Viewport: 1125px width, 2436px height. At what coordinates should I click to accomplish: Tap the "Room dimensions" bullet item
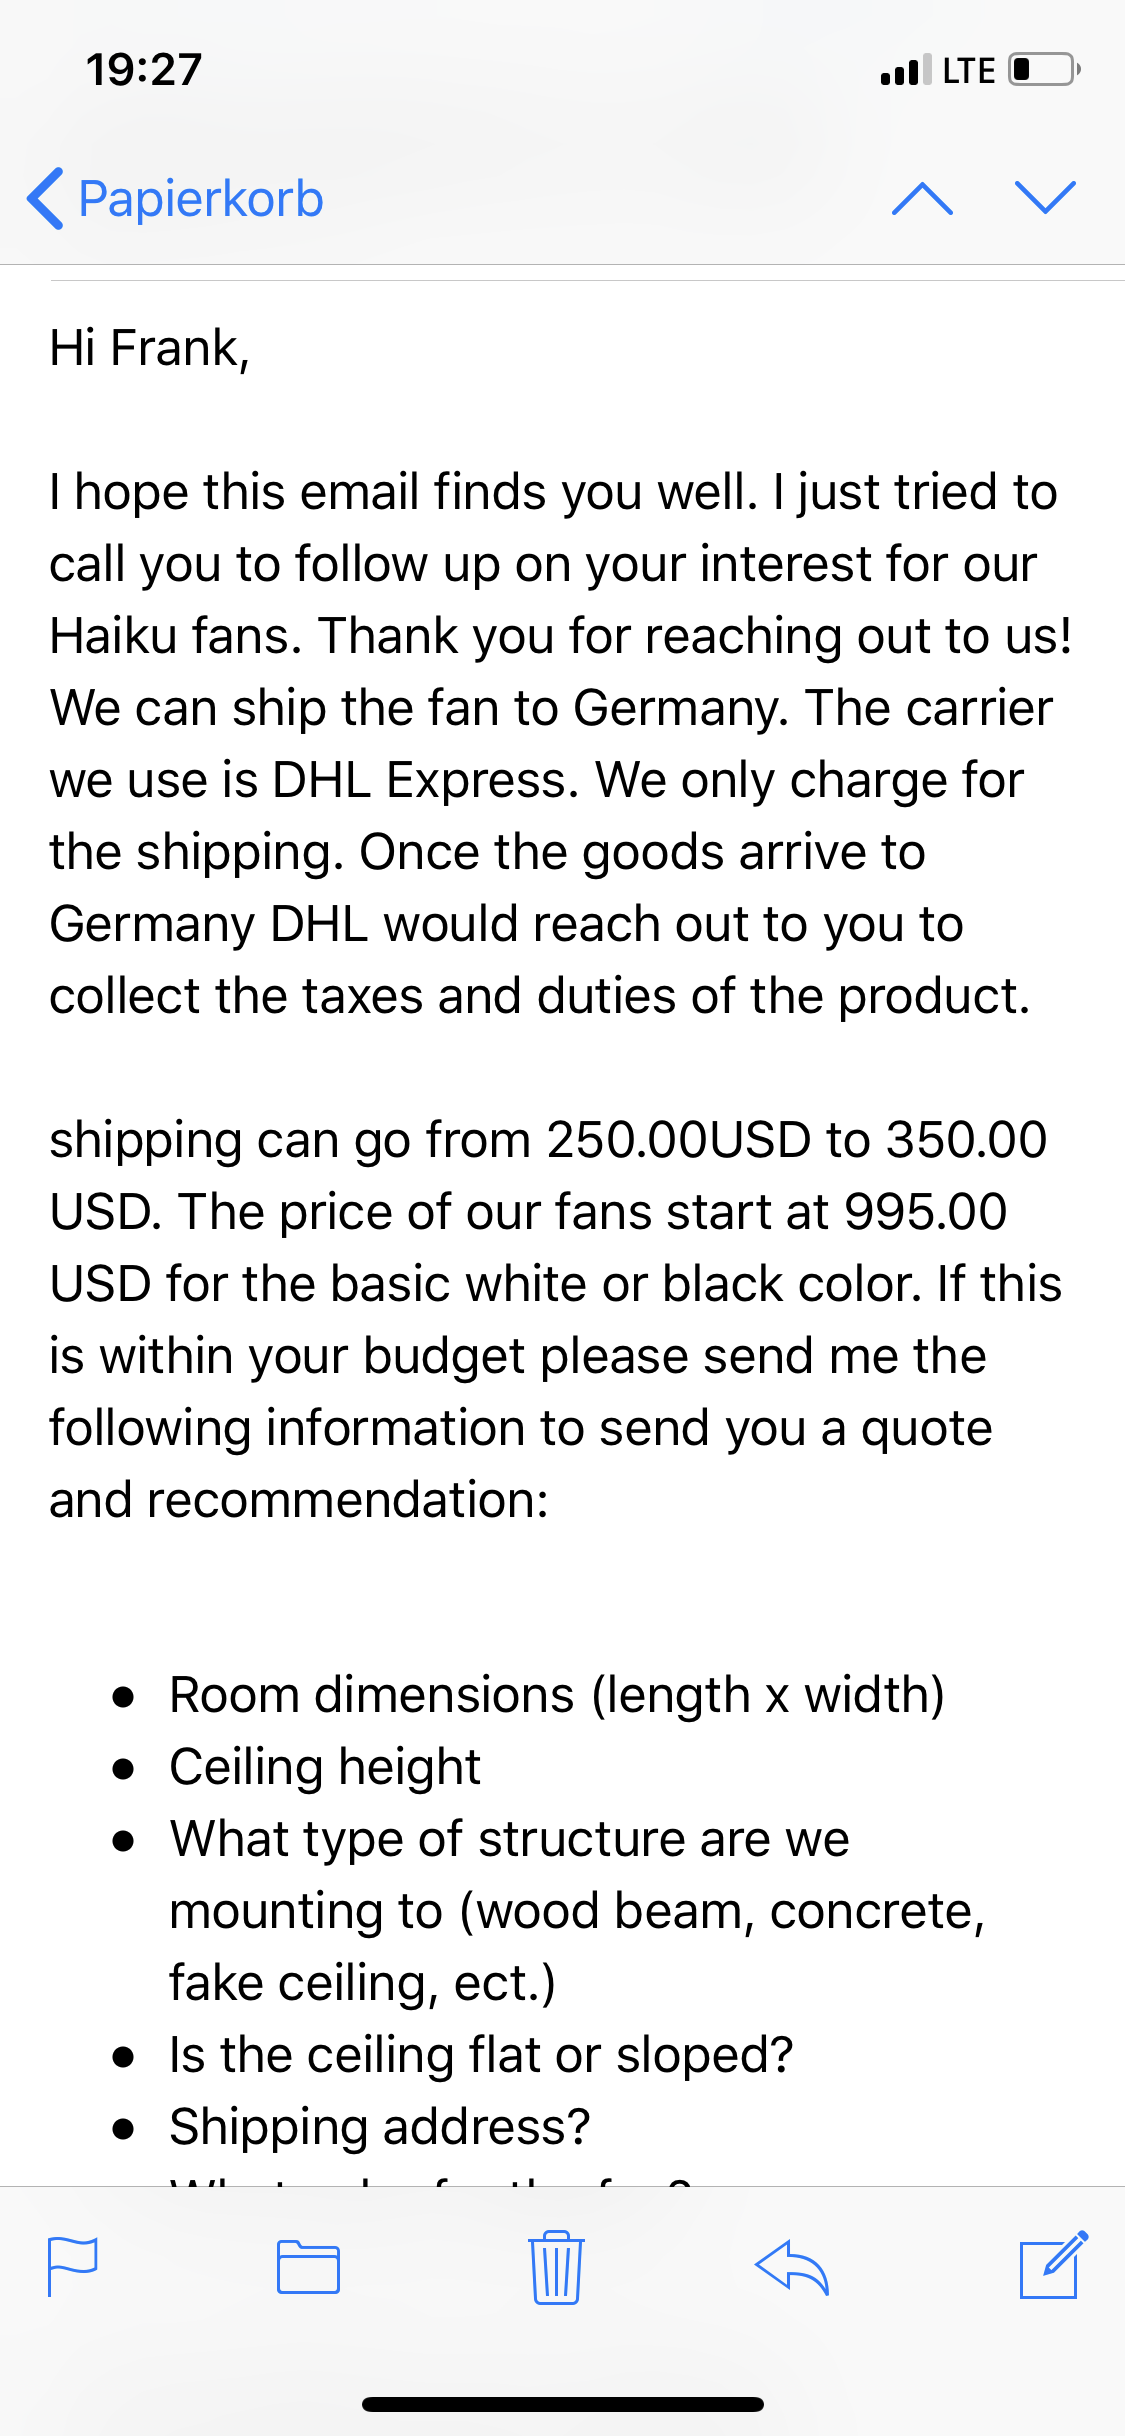tap(556, 1695)
